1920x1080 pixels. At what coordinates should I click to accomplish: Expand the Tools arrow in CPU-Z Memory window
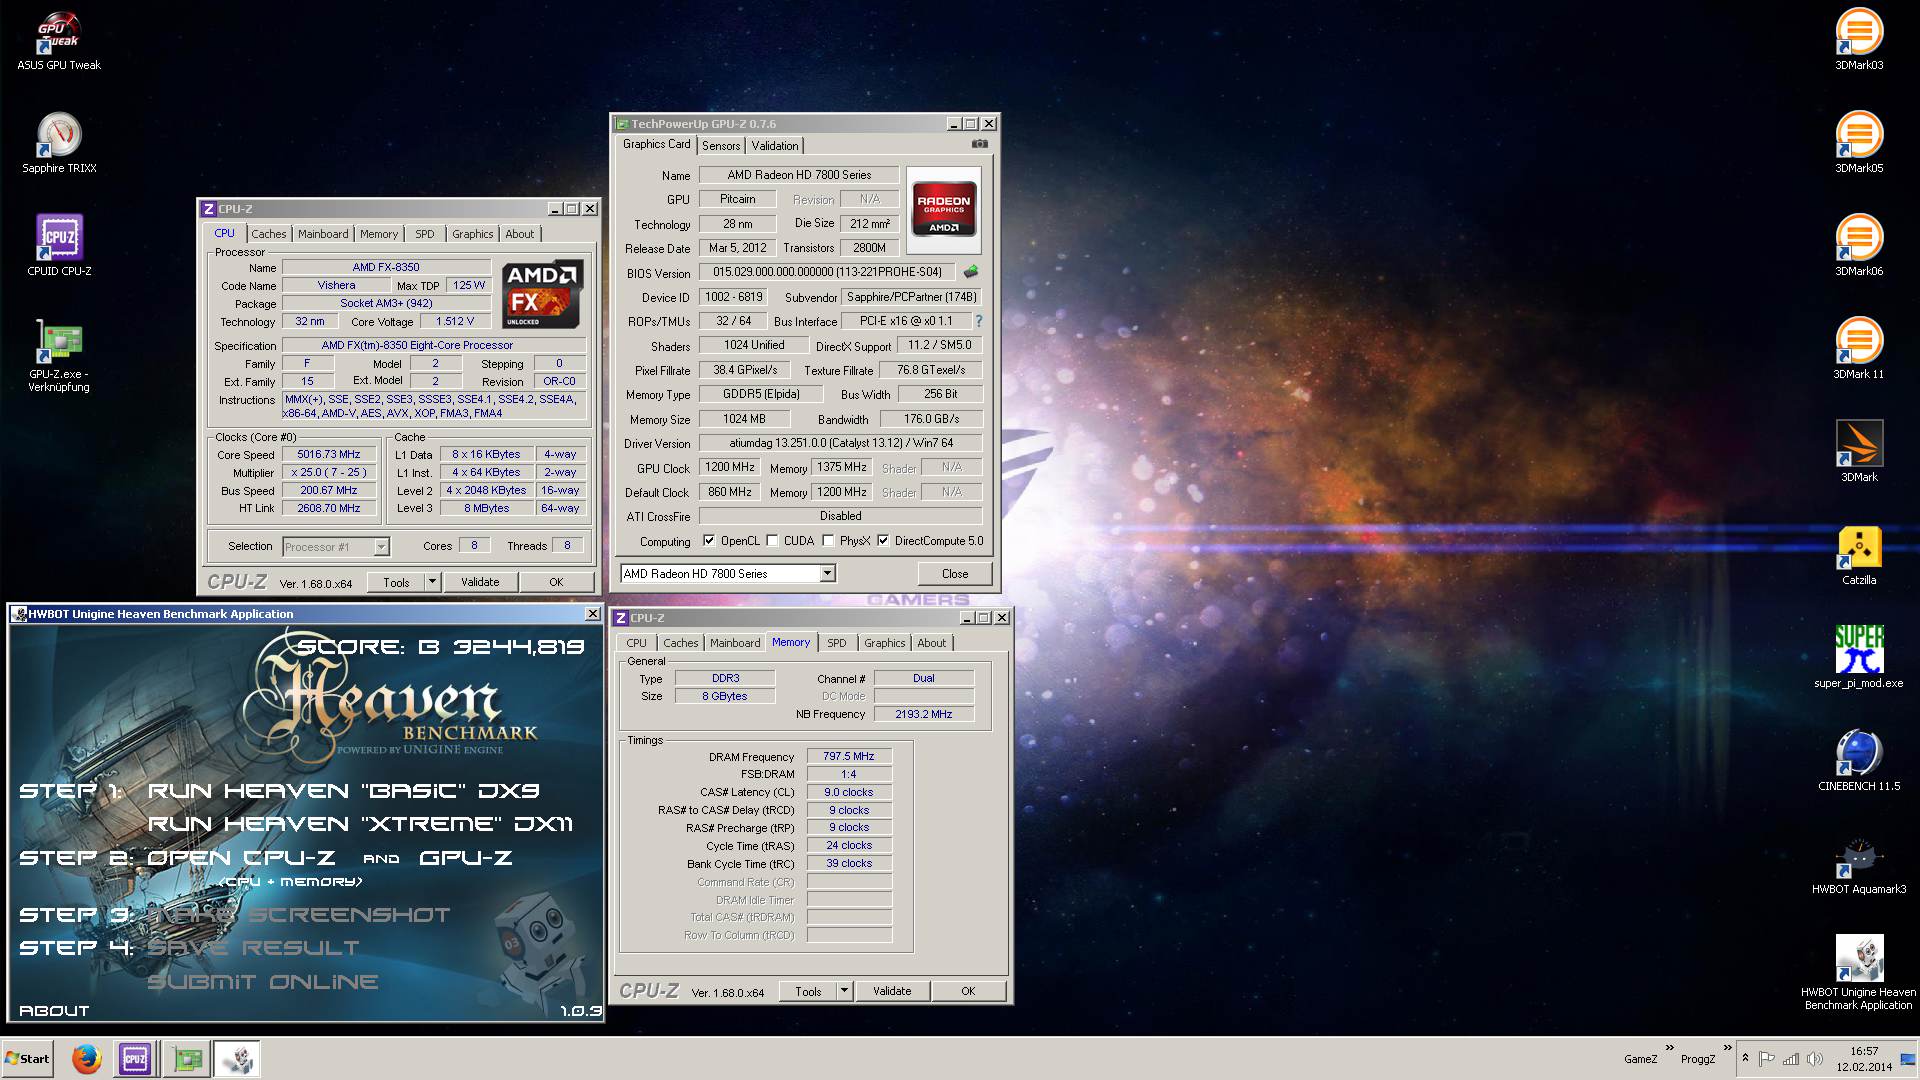[x=844, y=991]
